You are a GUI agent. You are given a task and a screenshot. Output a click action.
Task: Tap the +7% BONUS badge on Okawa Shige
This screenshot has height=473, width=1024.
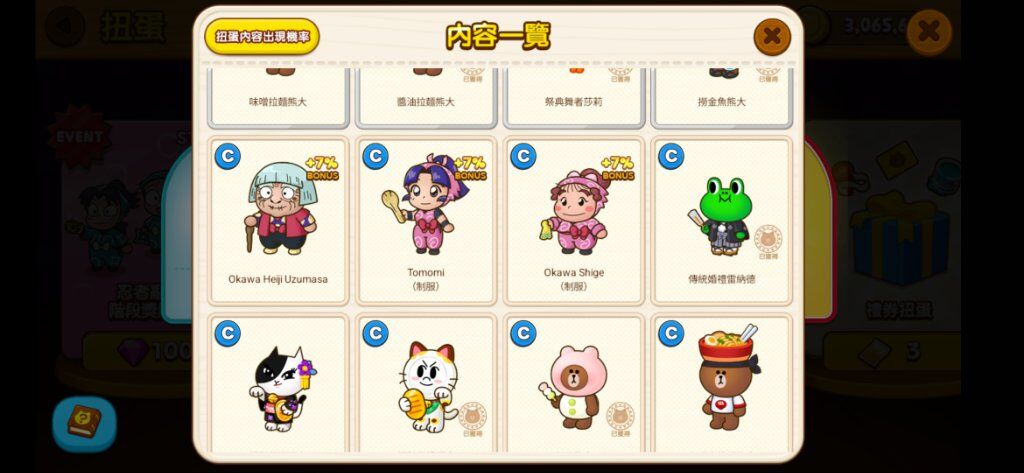pos(618,168)
